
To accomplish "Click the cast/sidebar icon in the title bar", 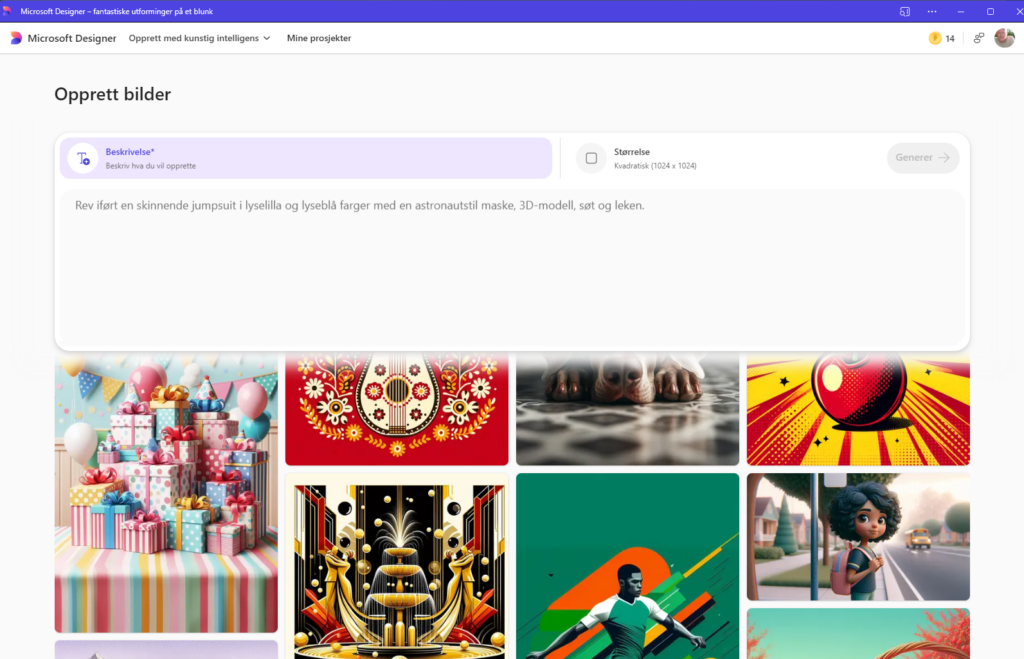I will [x=904, y=11].
